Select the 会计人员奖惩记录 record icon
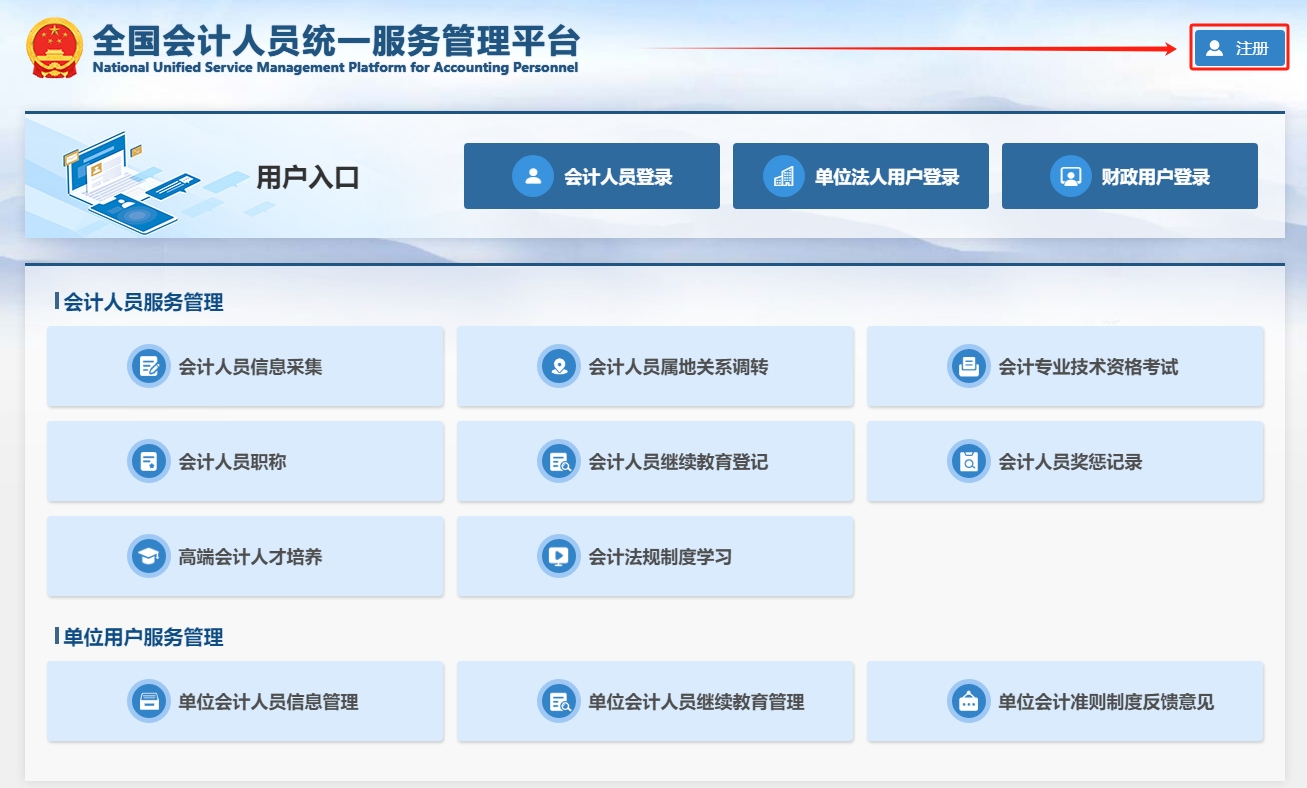Screen dimensions: 1307x788 968,461
